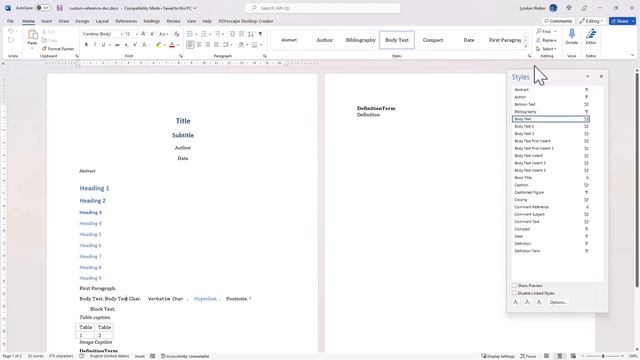Align text left in paragraph group
The height and width of the screenshot is (360, 640).
coord(190,45)
